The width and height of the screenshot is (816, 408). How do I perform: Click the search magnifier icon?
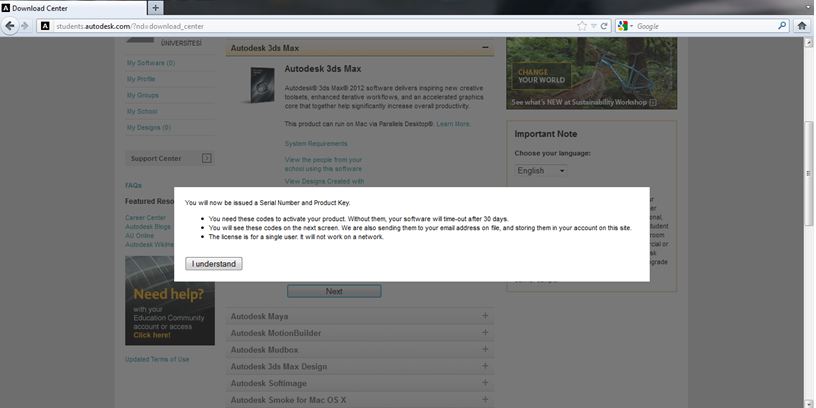pyautogui.click(x=782, y=26)
